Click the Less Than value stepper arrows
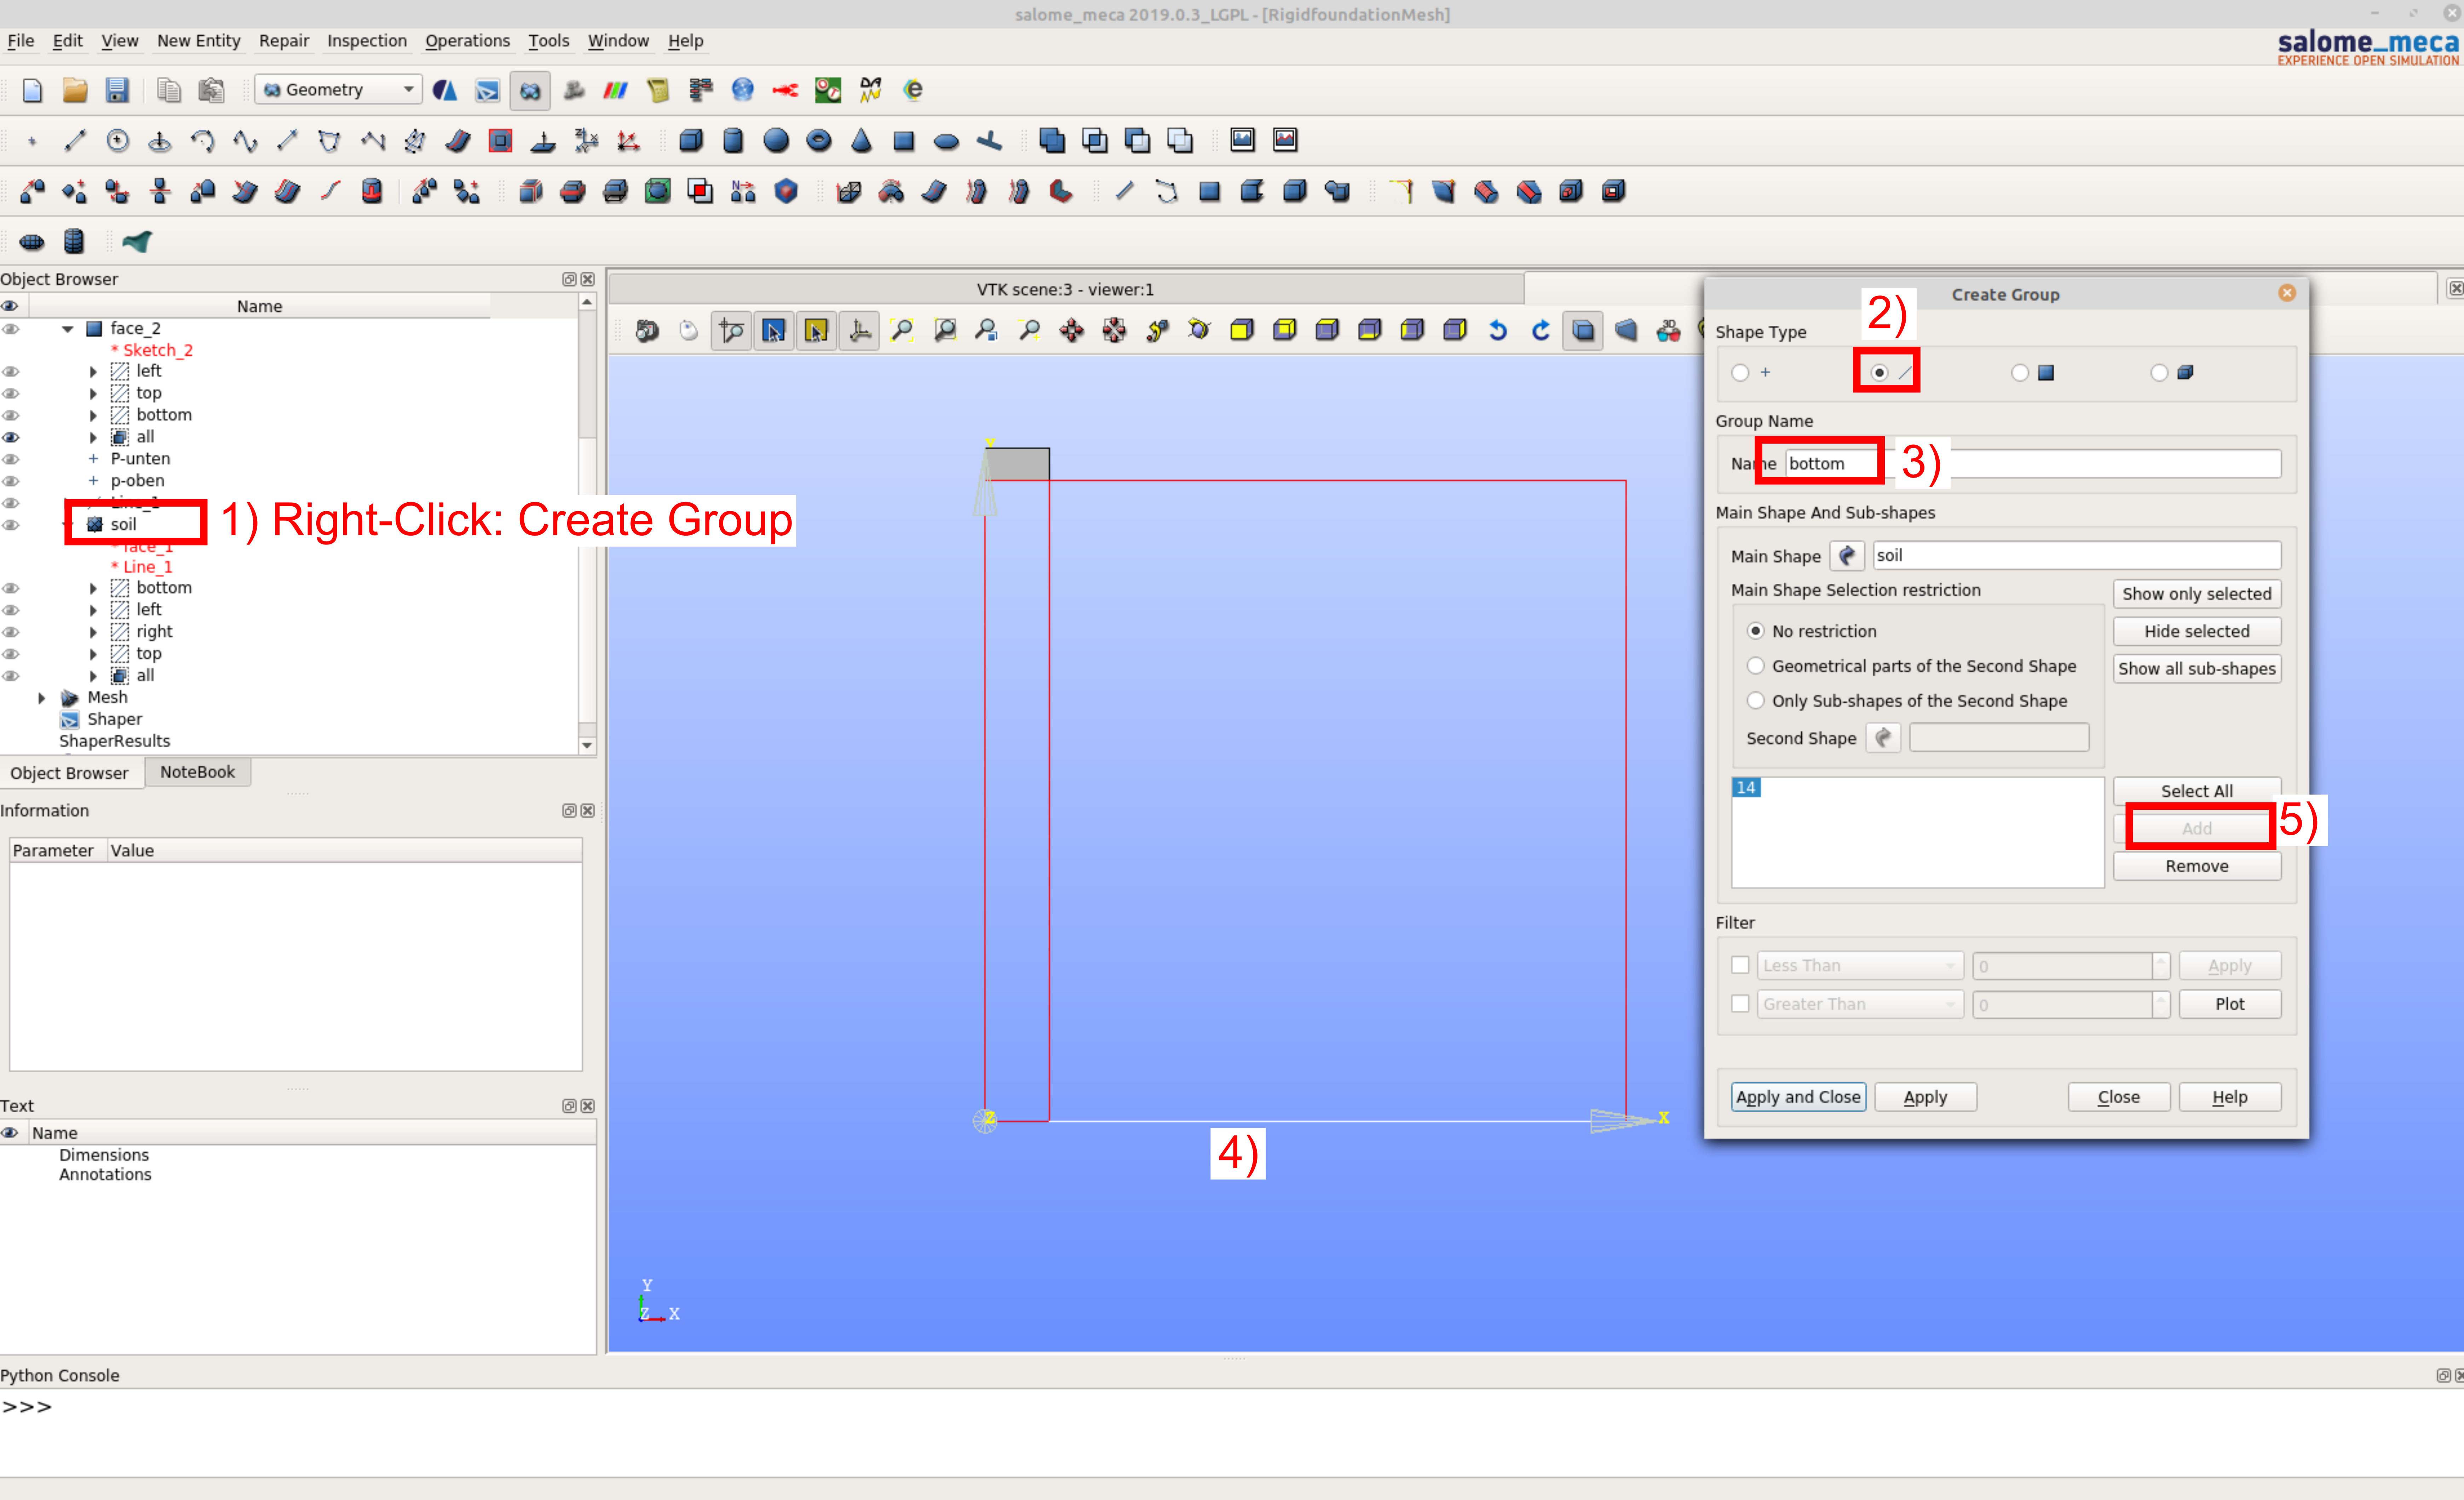 click(x=2161, y=965)
